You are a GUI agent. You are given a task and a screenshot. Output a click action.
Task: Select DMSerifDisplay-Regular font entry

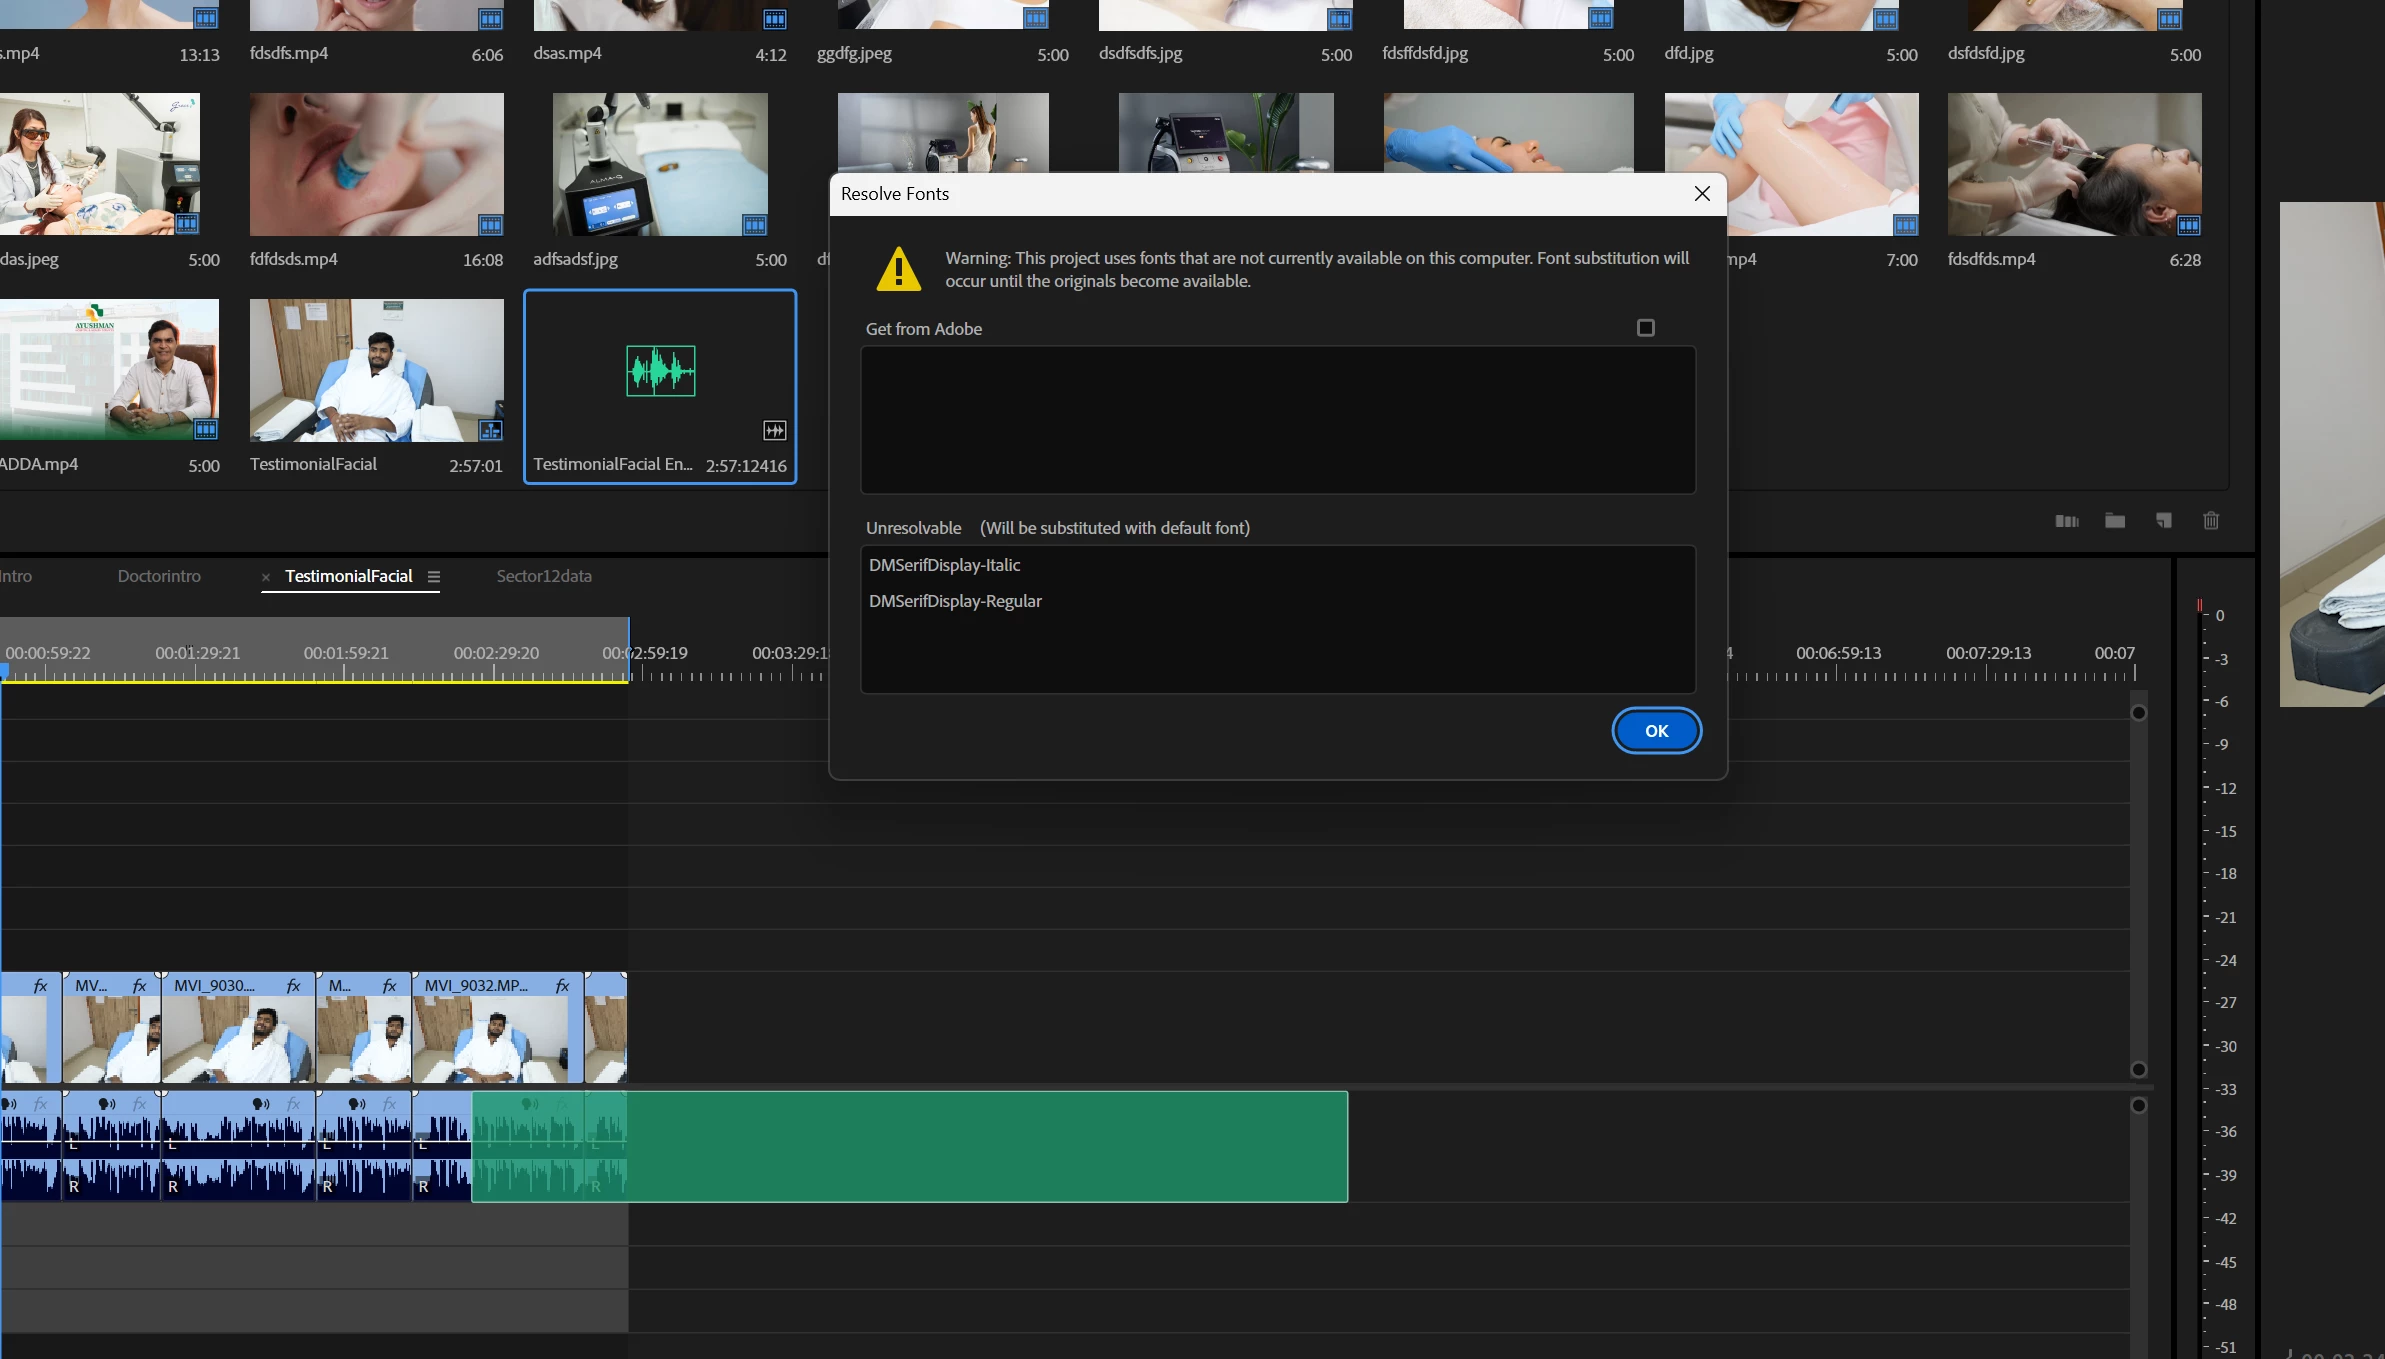(x=955, y=601)
